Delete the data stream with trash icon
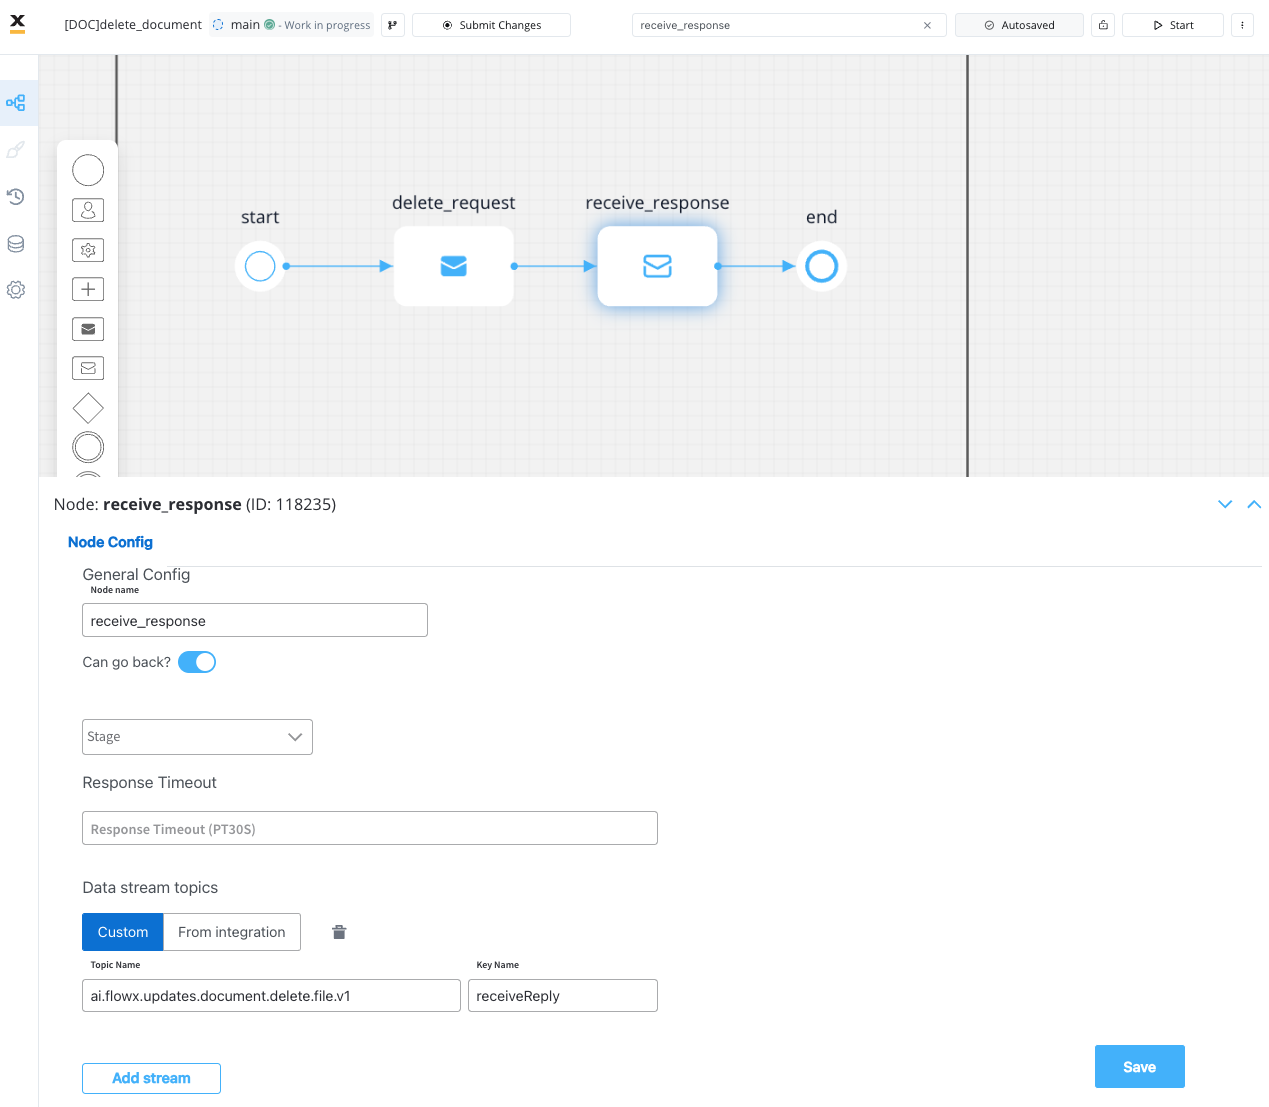Viewport: 1269px width, 1107px height. pos(339,932)
